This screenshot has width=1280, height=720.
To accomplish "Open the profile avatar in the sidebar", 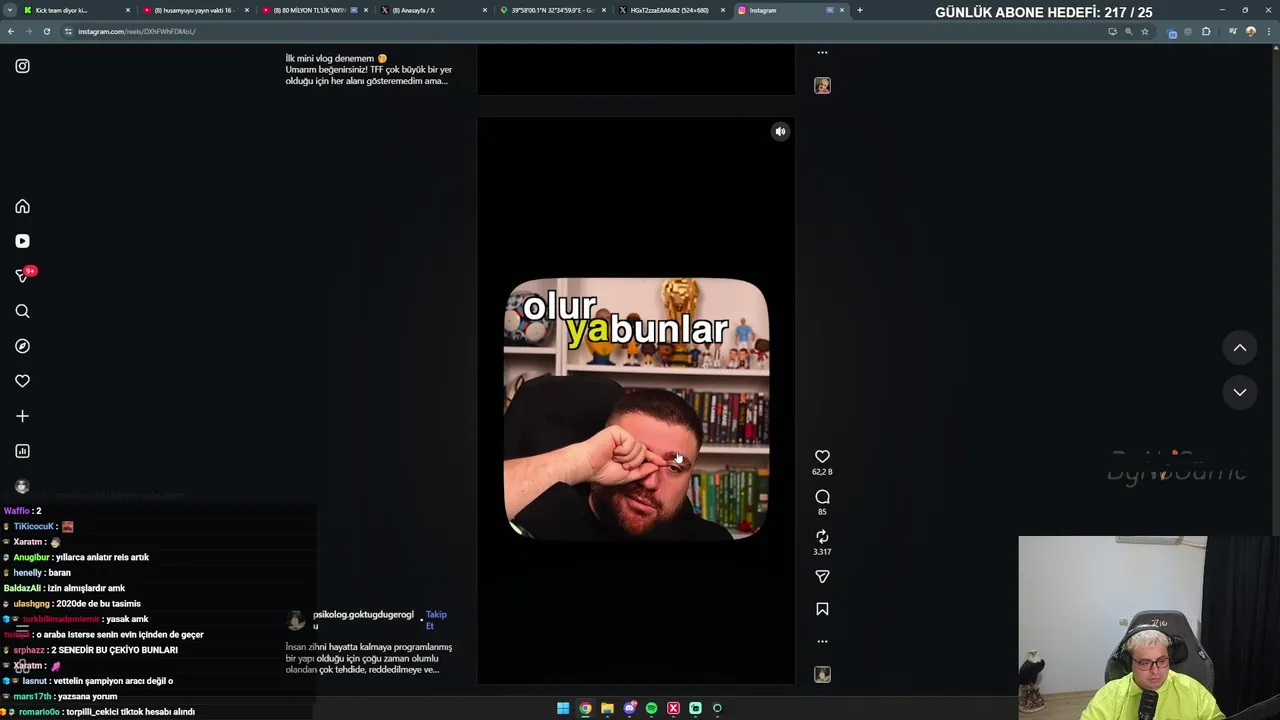I will pyautogui.click(x=22, y=487).
